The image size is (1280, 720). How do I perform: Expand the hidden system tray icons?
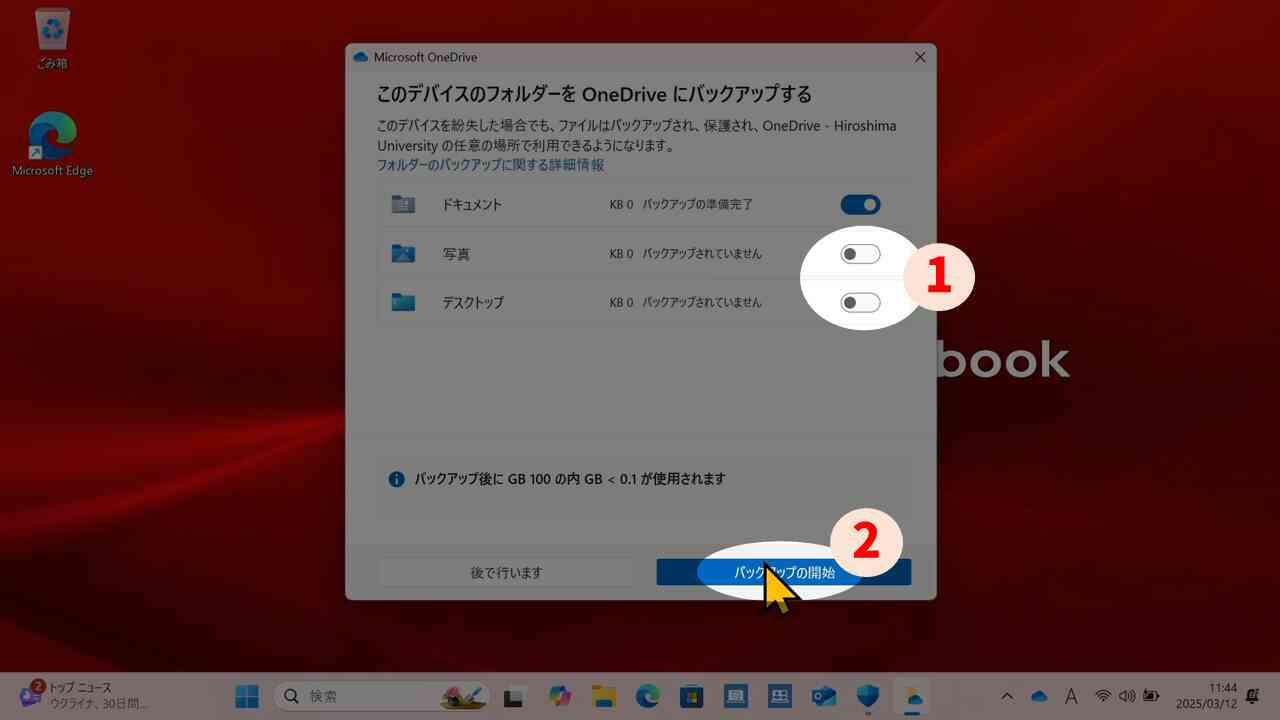click(x=1007, y=695)
